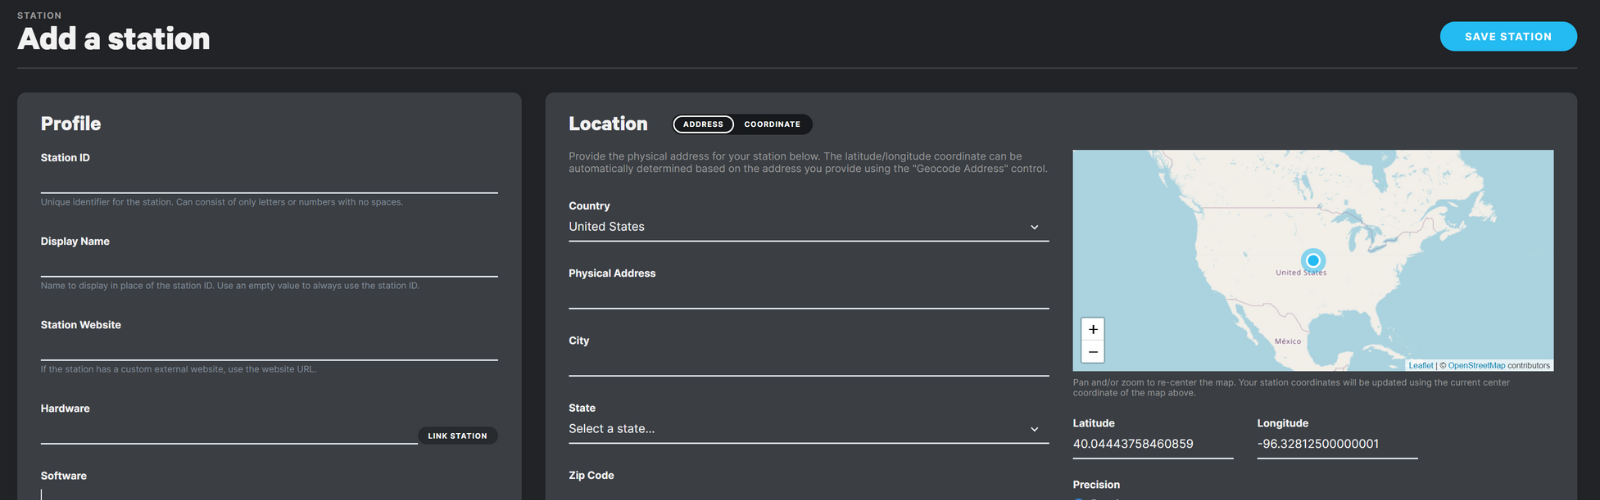Zoom in on the map
The width and height of the screenshot is (1600, 500).
pos(1093,329)
